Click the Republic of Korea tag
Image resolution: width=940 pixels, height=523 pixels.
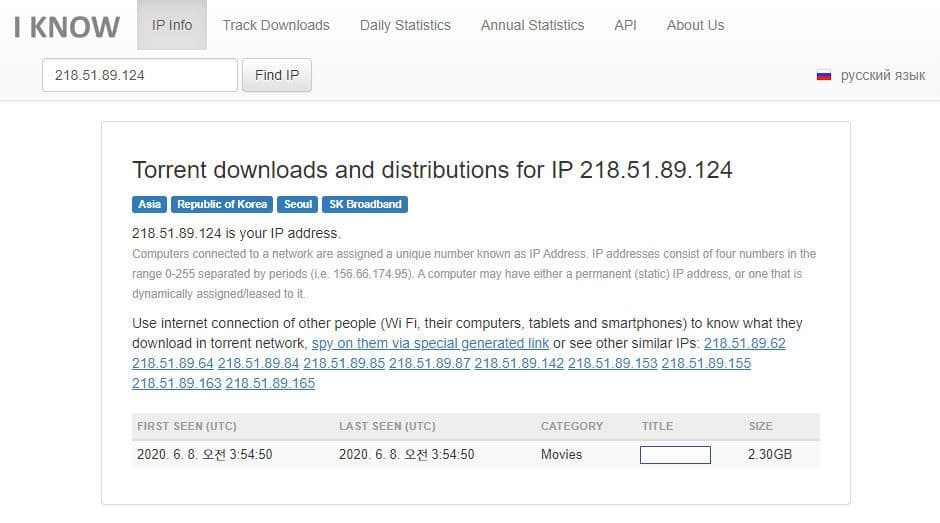(222, 205)
